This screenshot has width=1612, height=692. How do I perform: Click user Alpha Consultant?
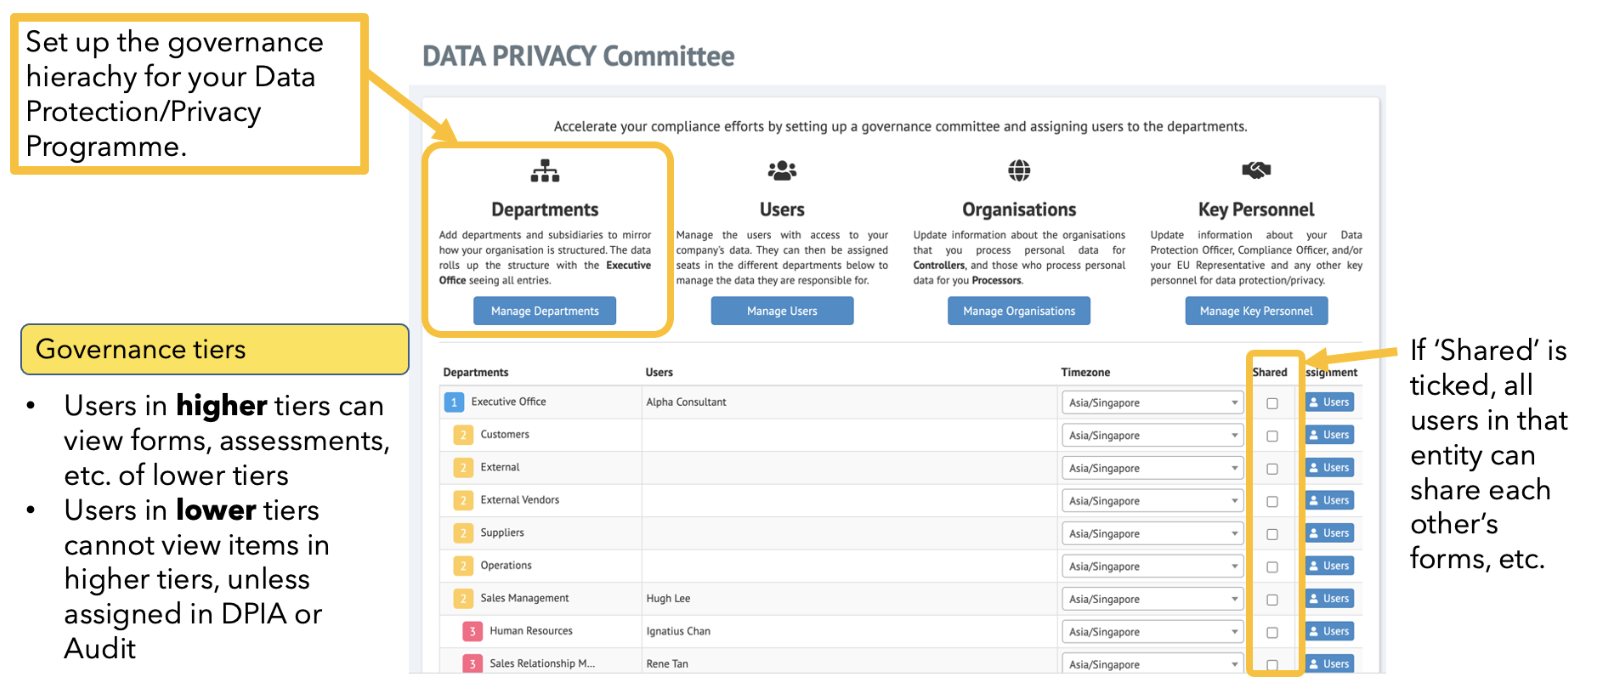(686, 402)
